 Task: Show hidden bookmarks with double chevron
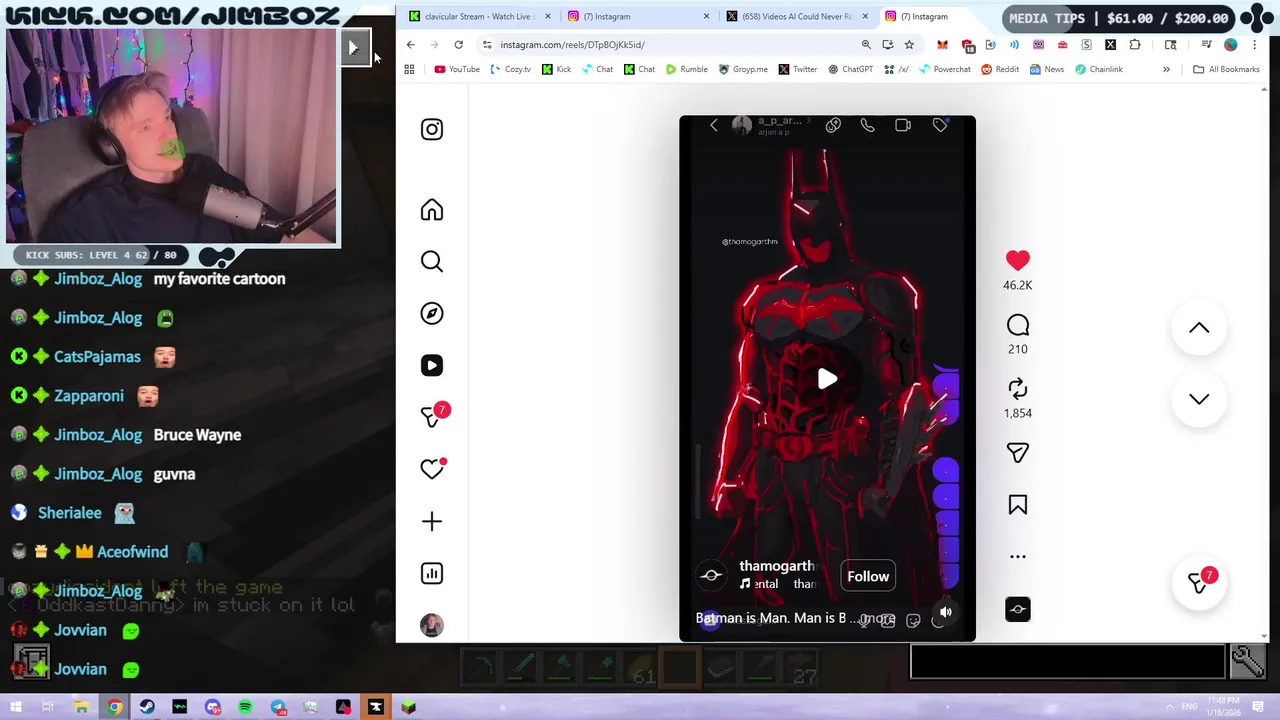click(x=1166, y=69)
